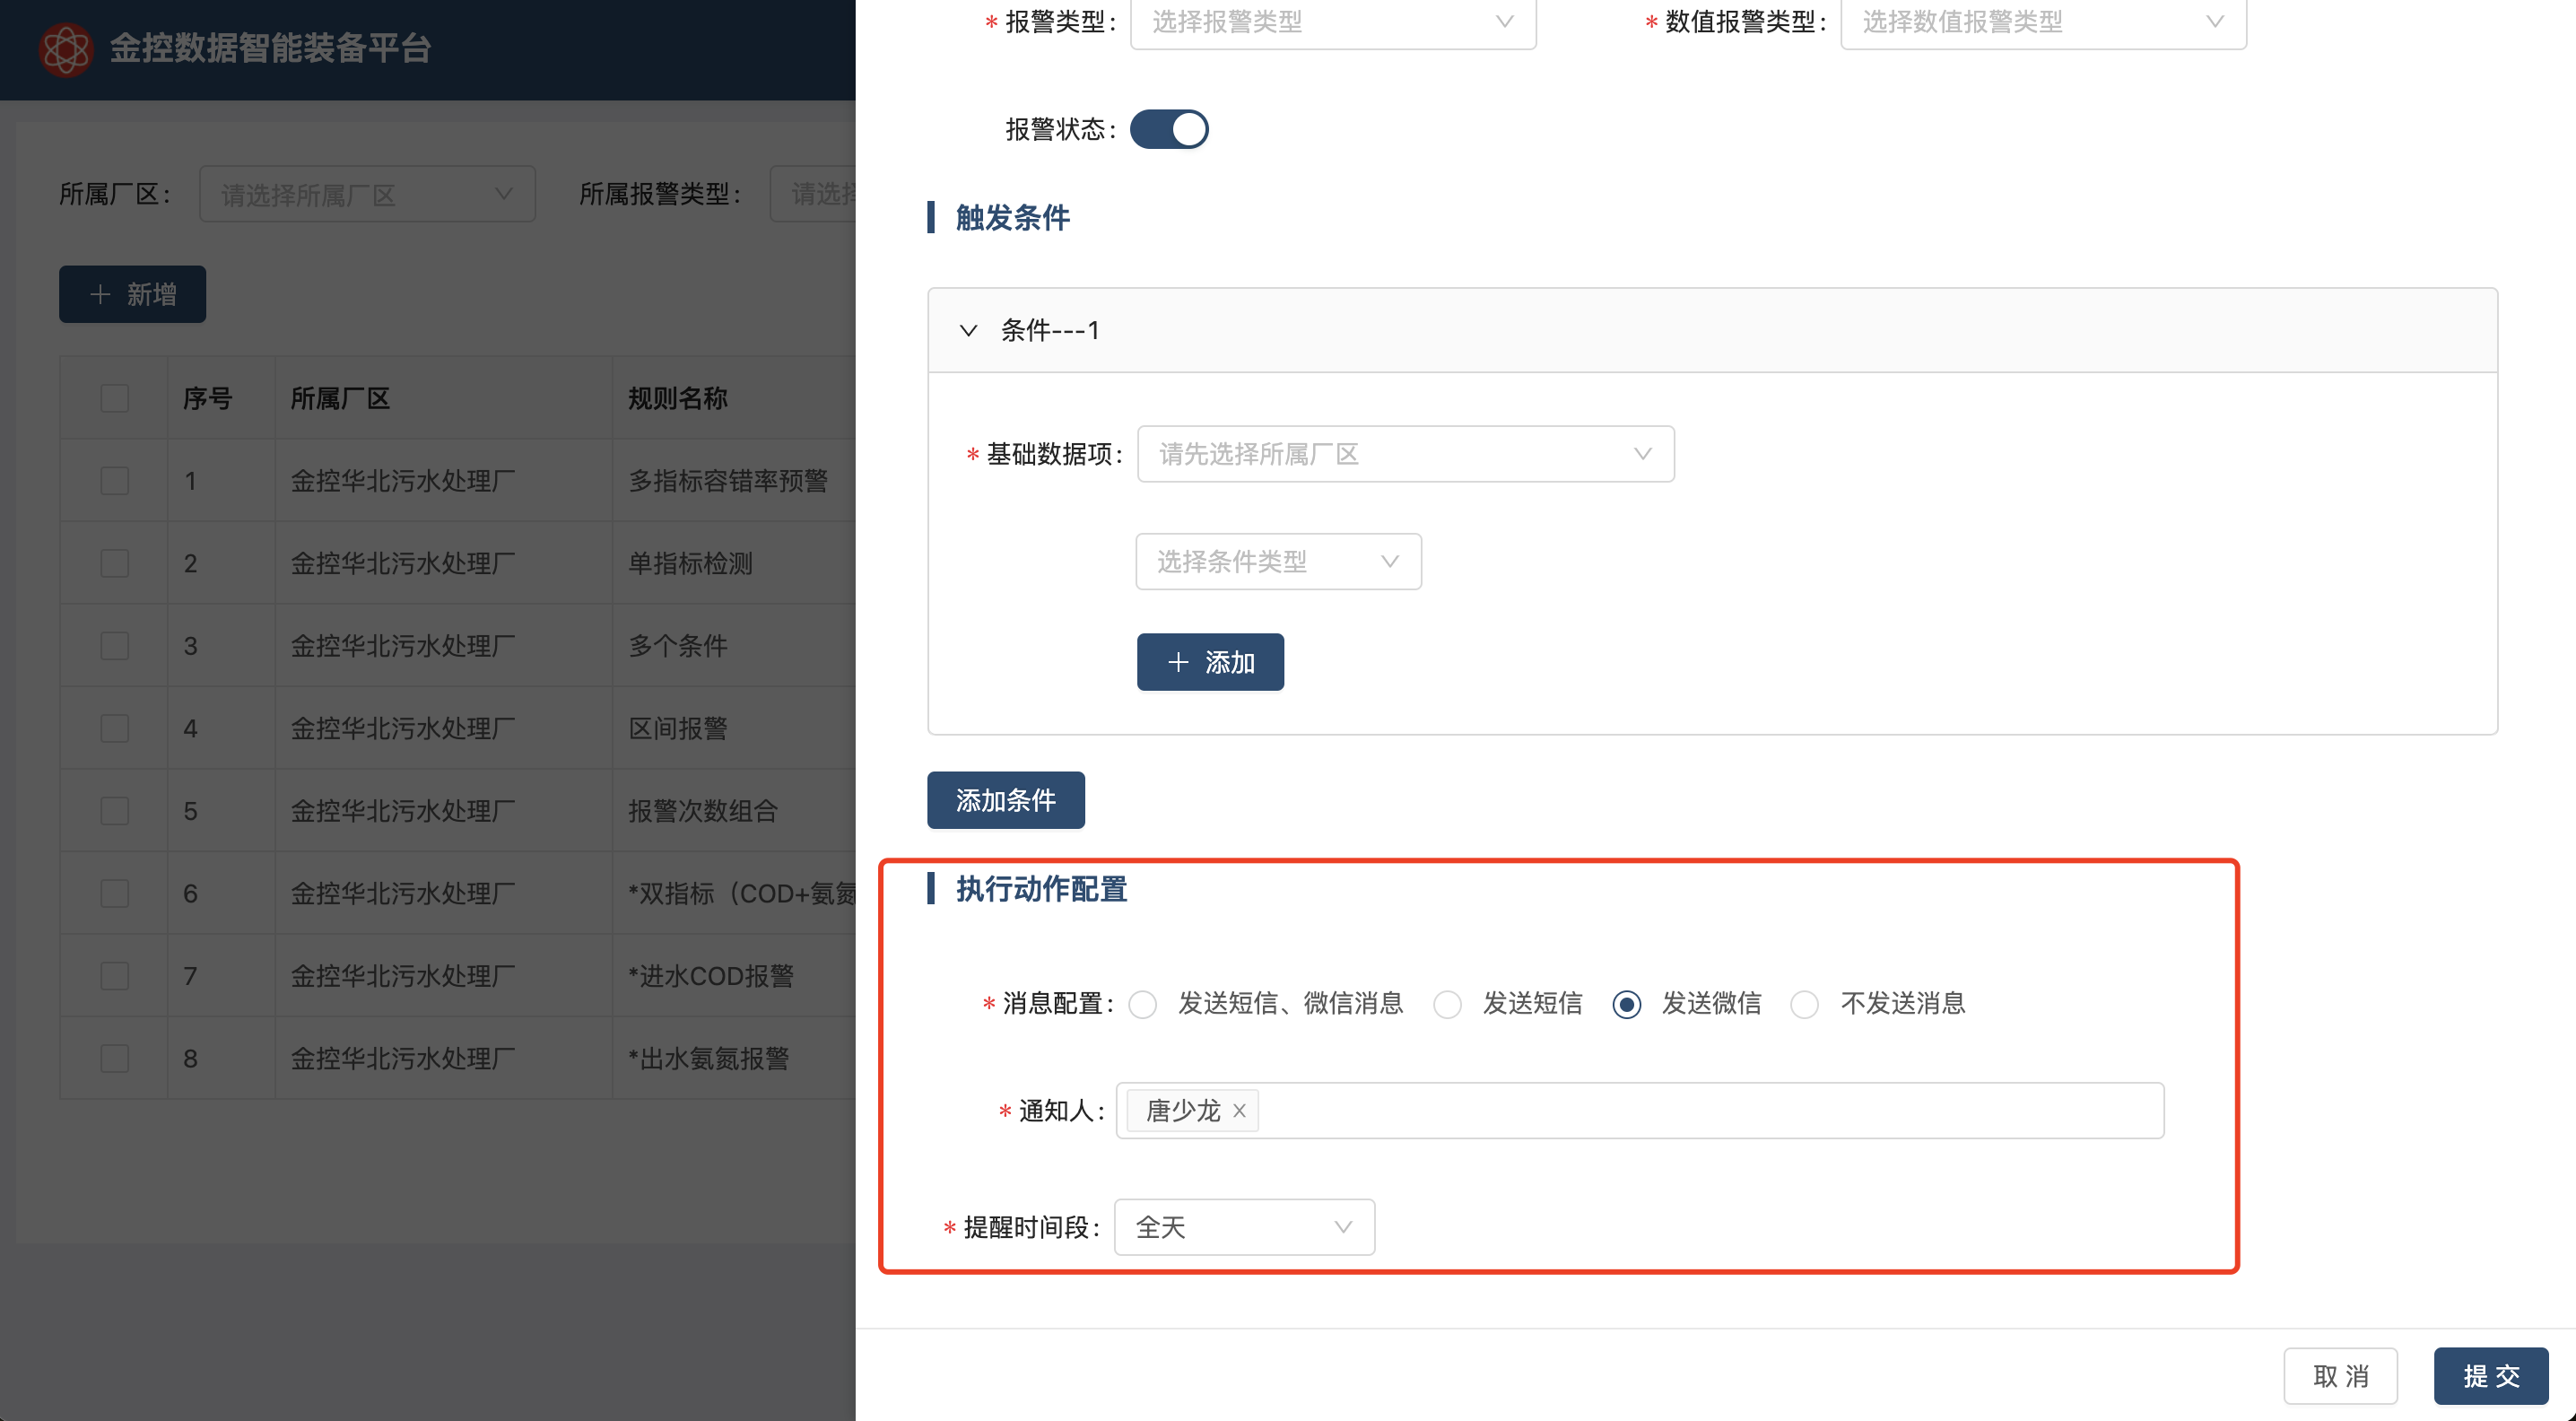Expand the 基础数据项 dropdown
2576x1421 pixels.
[x=1405, y=454]
